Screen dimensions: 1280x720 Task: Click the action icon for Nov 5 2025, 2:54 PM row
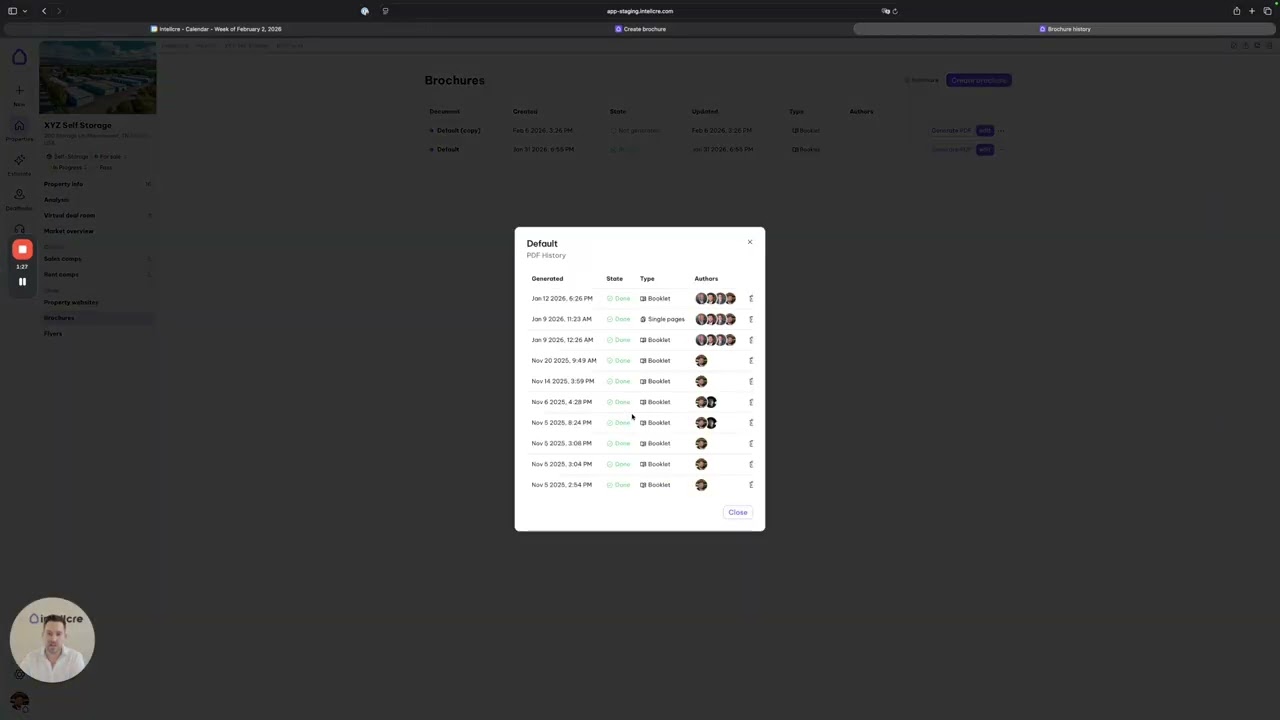click(751, 485)
